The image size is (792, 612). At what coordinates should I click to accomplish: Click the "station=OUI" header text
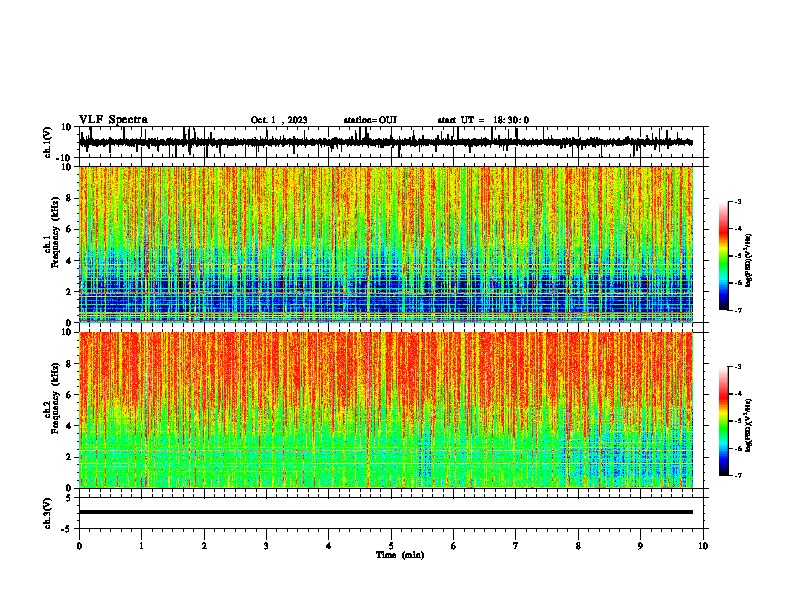(370, 120)
